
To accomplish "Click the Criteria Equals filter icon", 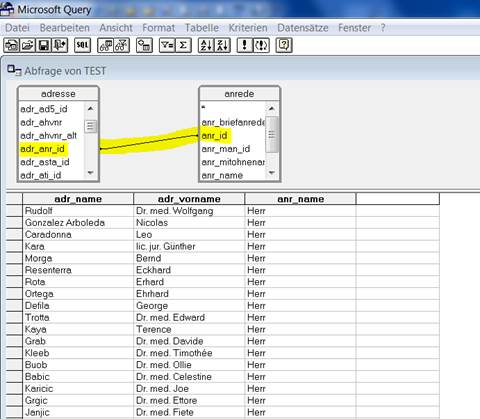I will tap(167, 45).
